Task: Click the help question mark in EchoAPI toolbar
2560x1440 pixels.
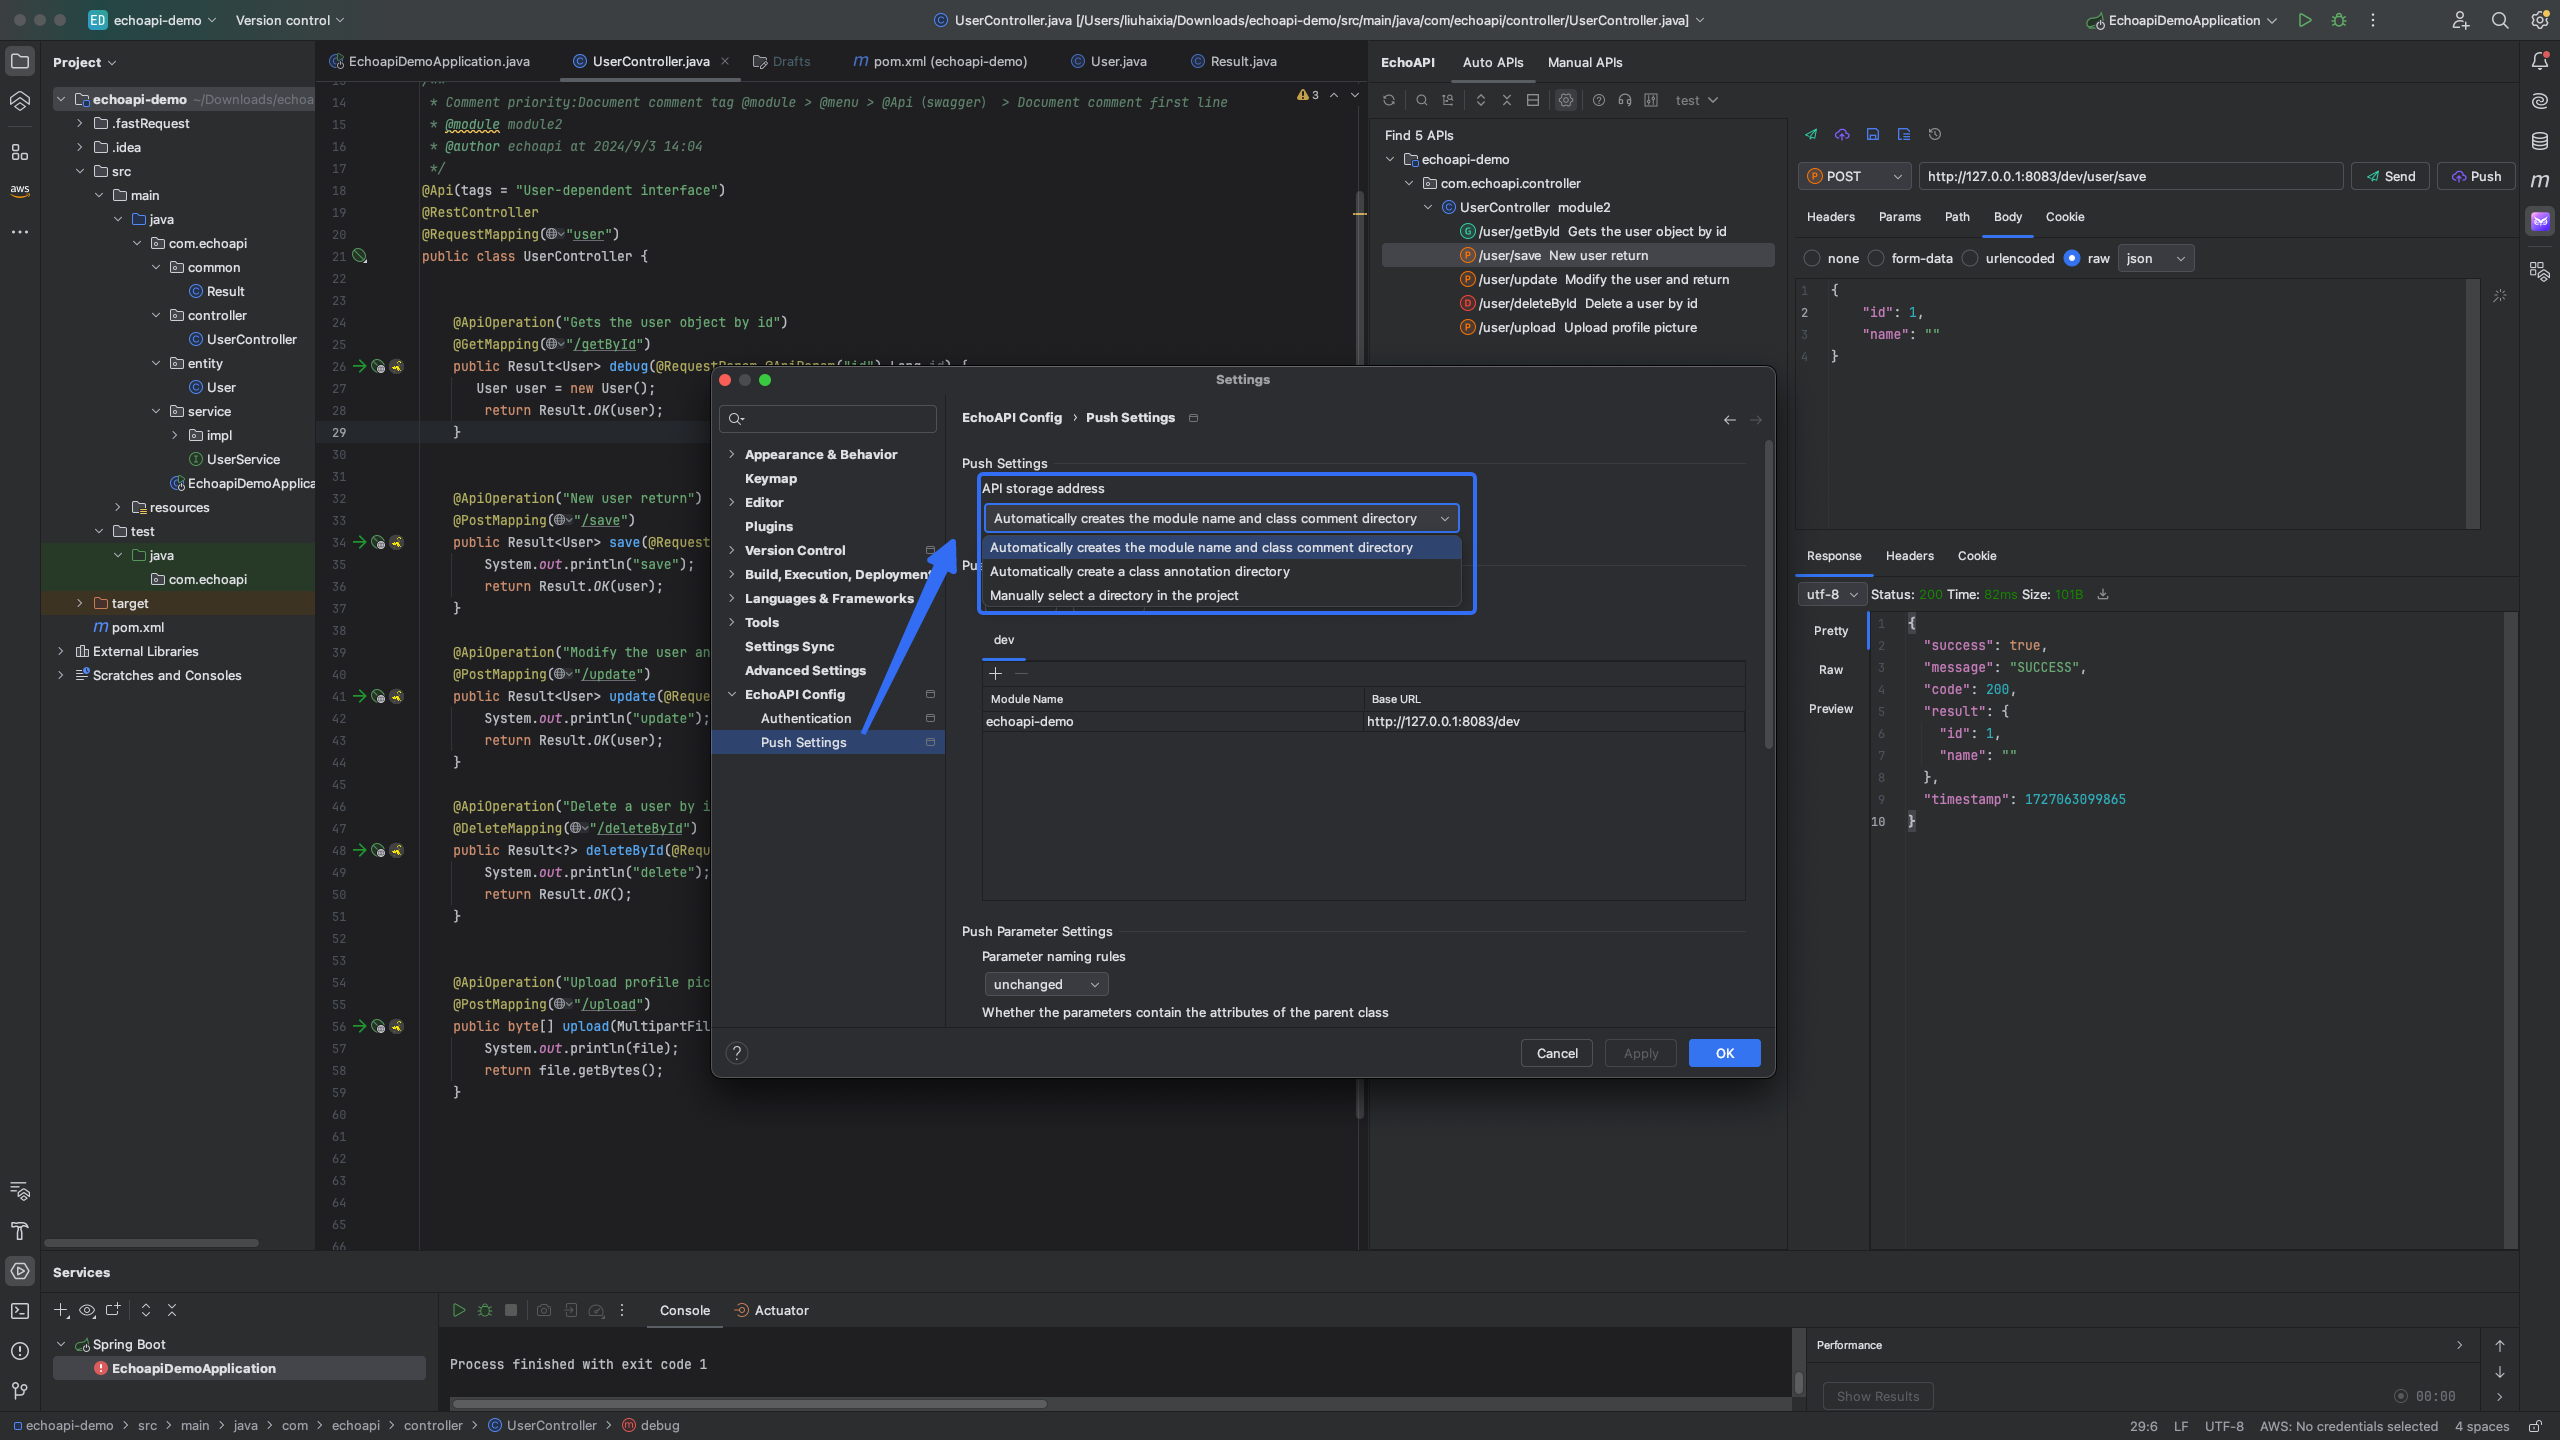Action: pyautogui.click(x=1598, y=100)
